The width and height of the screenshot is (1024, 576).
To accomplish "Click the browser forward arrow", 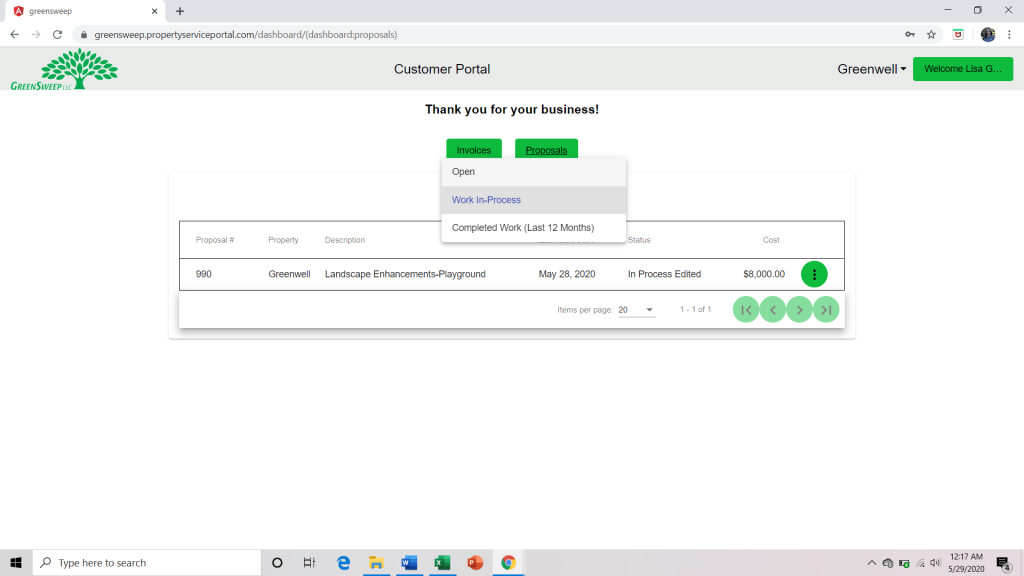I will click(36, 35).
